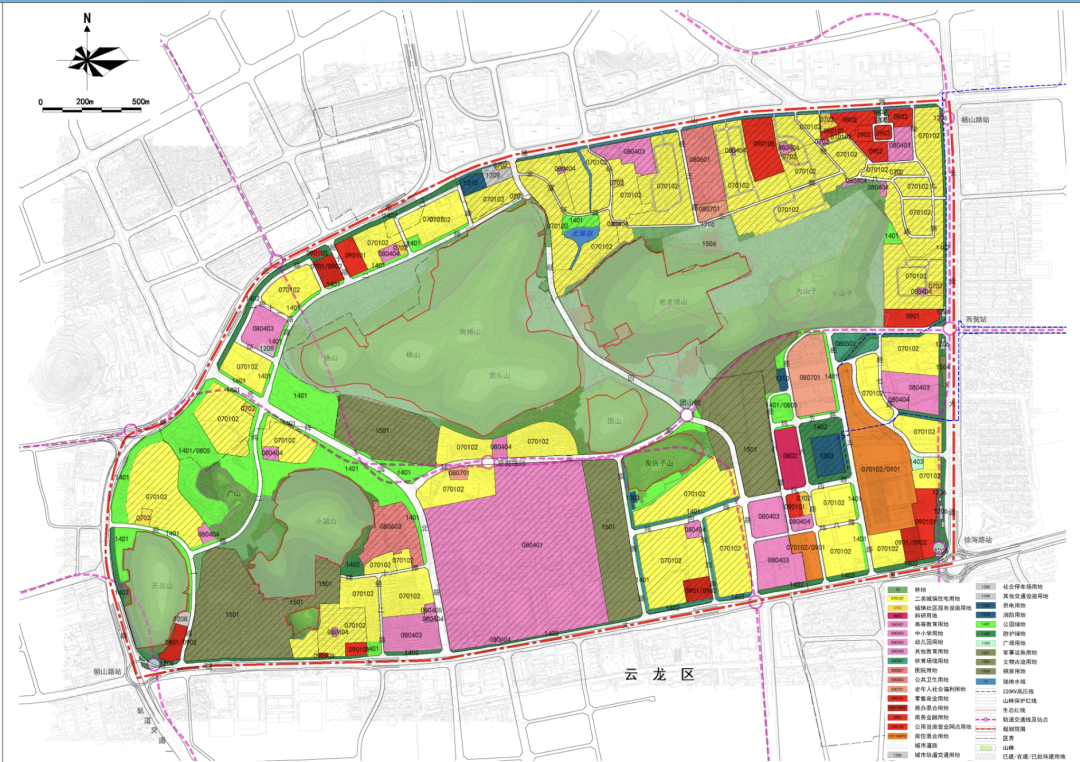Click the crimson 0802 research parcel
This screenshot has width=1080, height=762.
tap(789, 456)
